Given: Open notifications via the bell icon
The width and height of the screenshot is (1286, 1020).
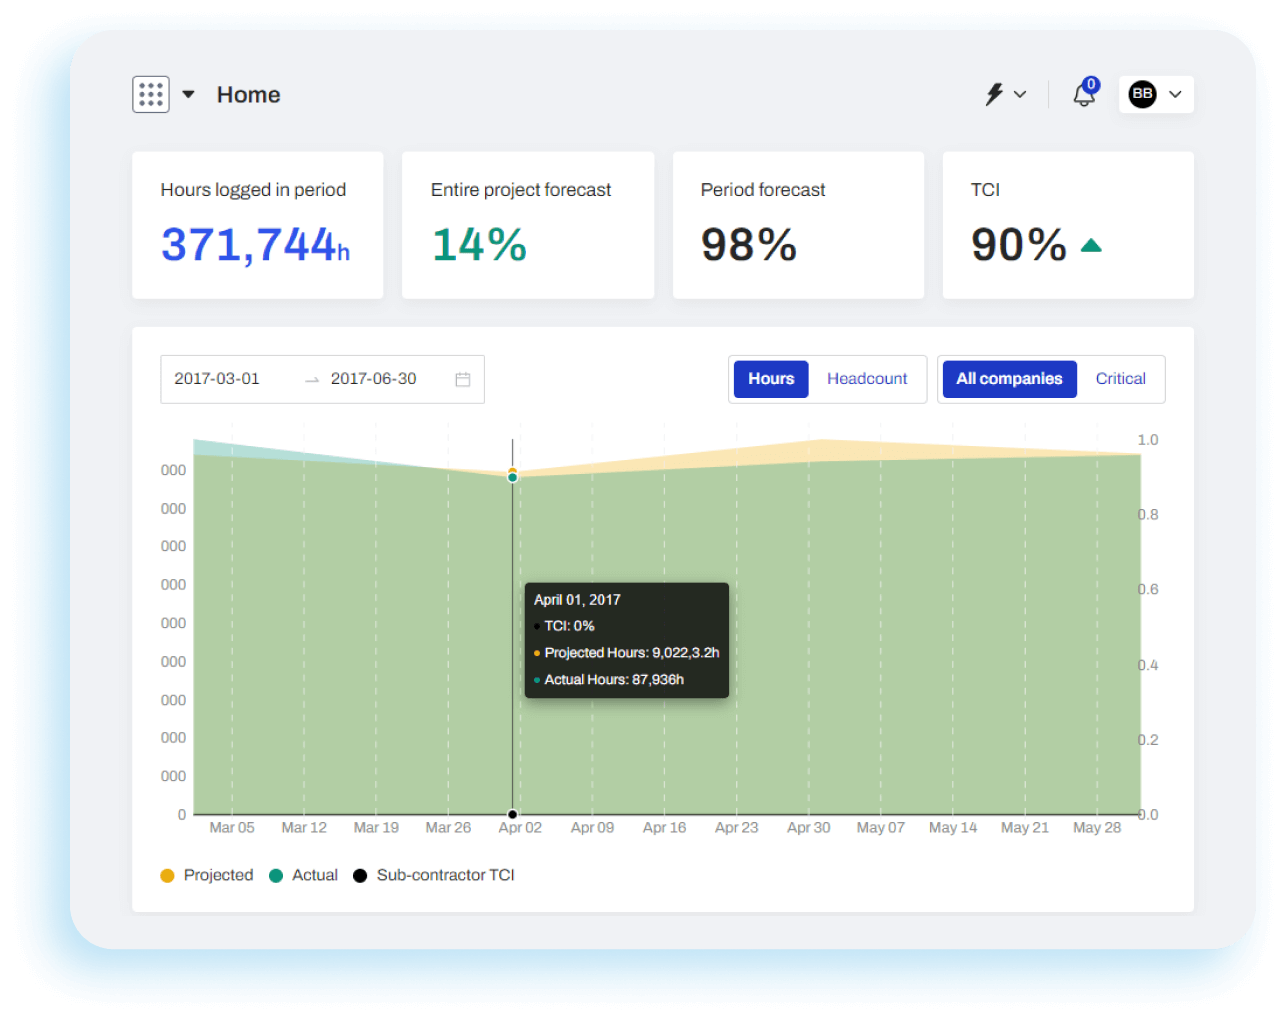Looking at the screenshot, I should point(1083,94).
